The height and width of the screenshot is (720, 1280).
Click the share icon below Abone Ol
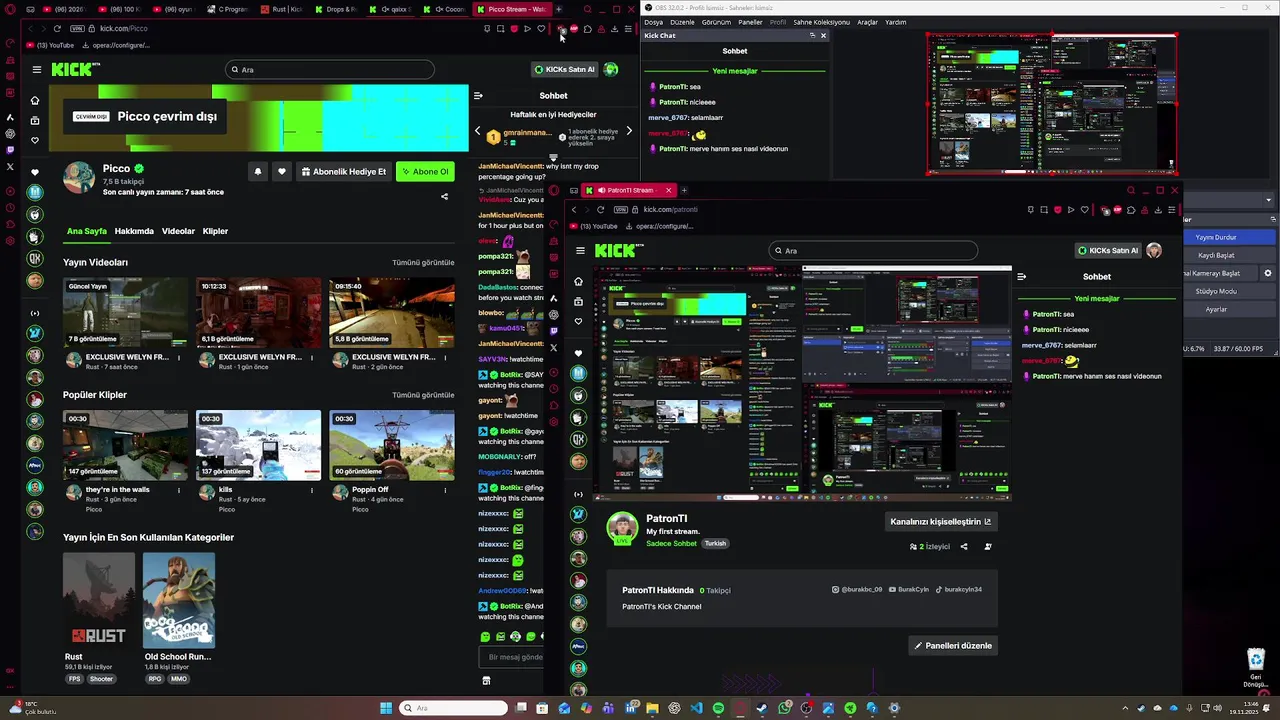pos(444,196)
